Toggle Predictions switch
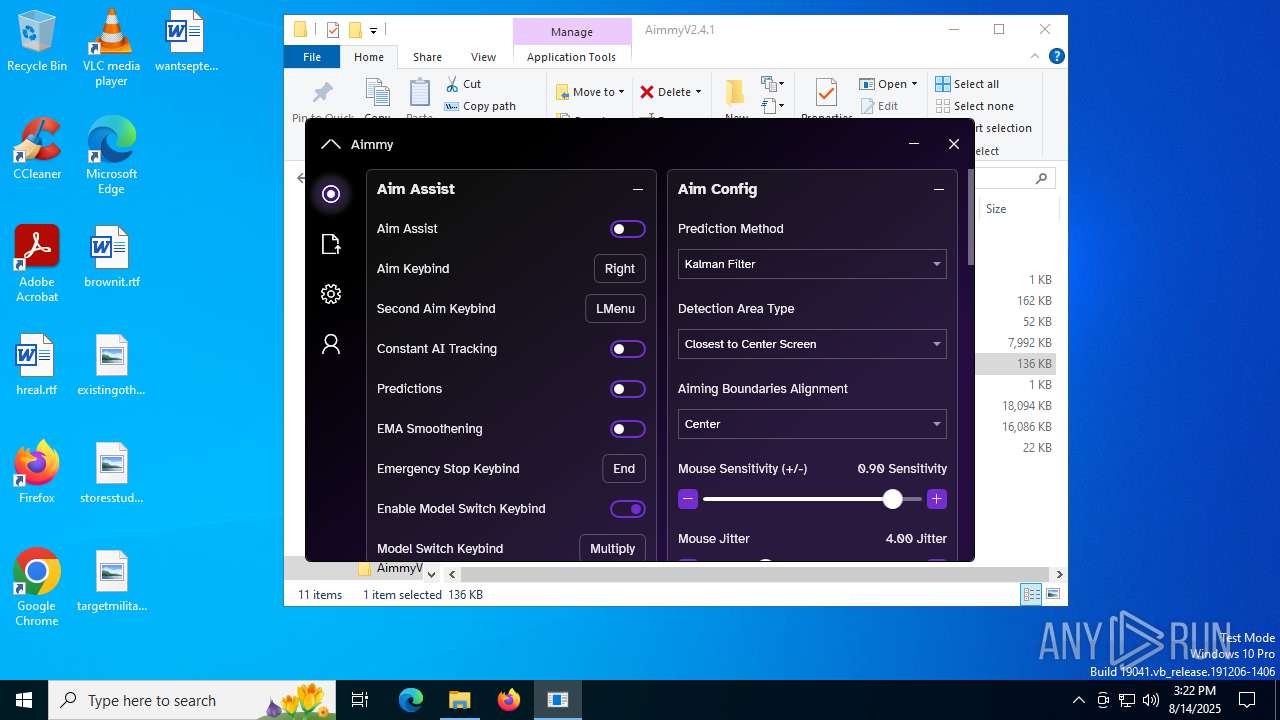This screenshot has width=1280, height=720. 628,389
